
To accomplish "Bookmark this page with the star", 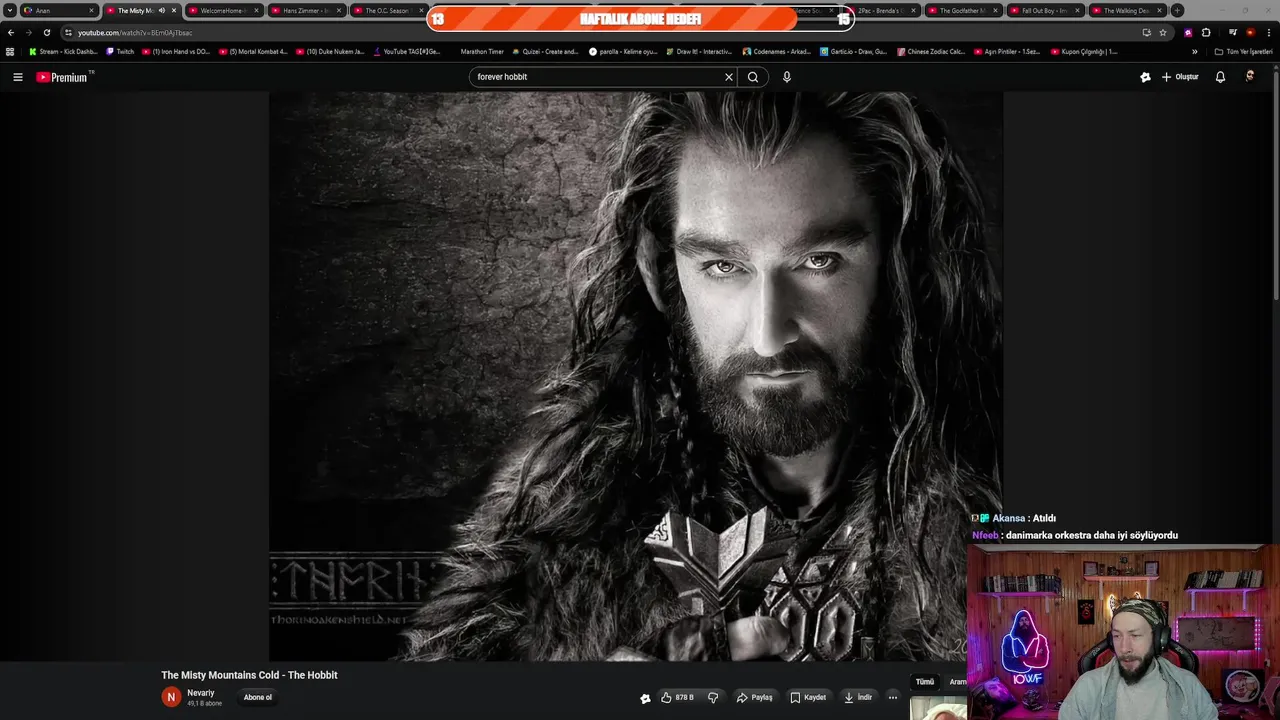I will point(1163,32).
